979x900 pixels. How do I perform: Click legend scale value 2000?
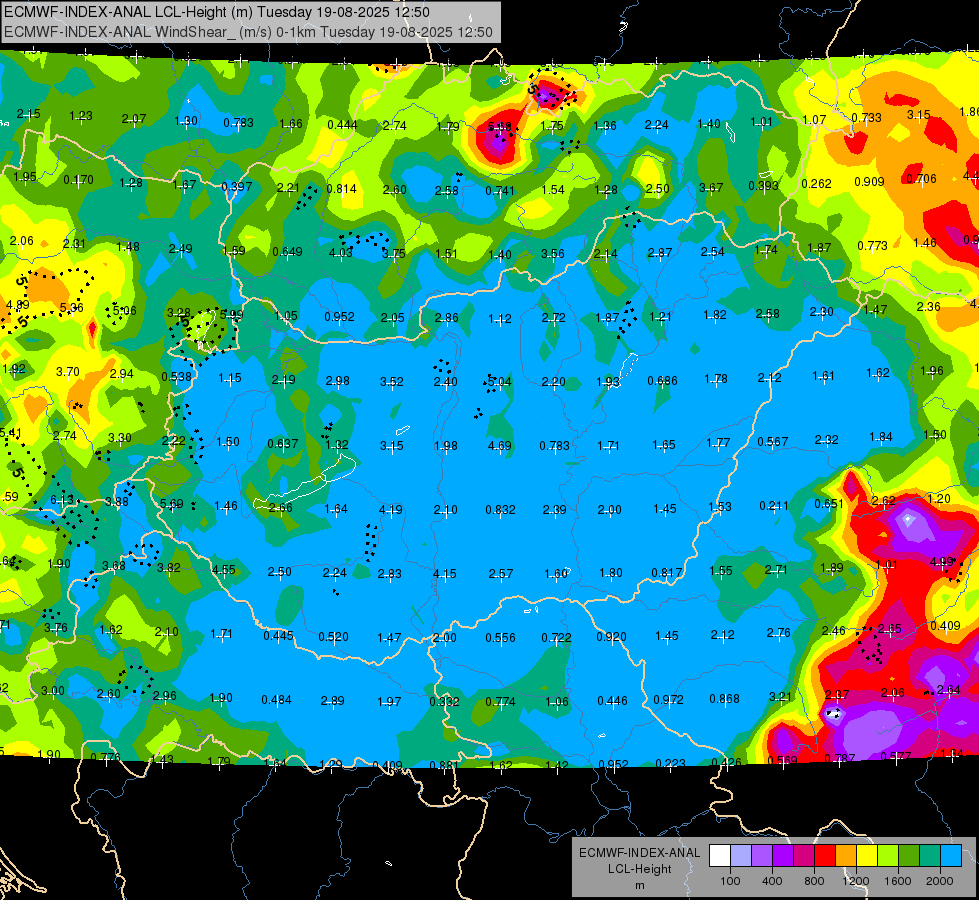(x=940, y=881)
